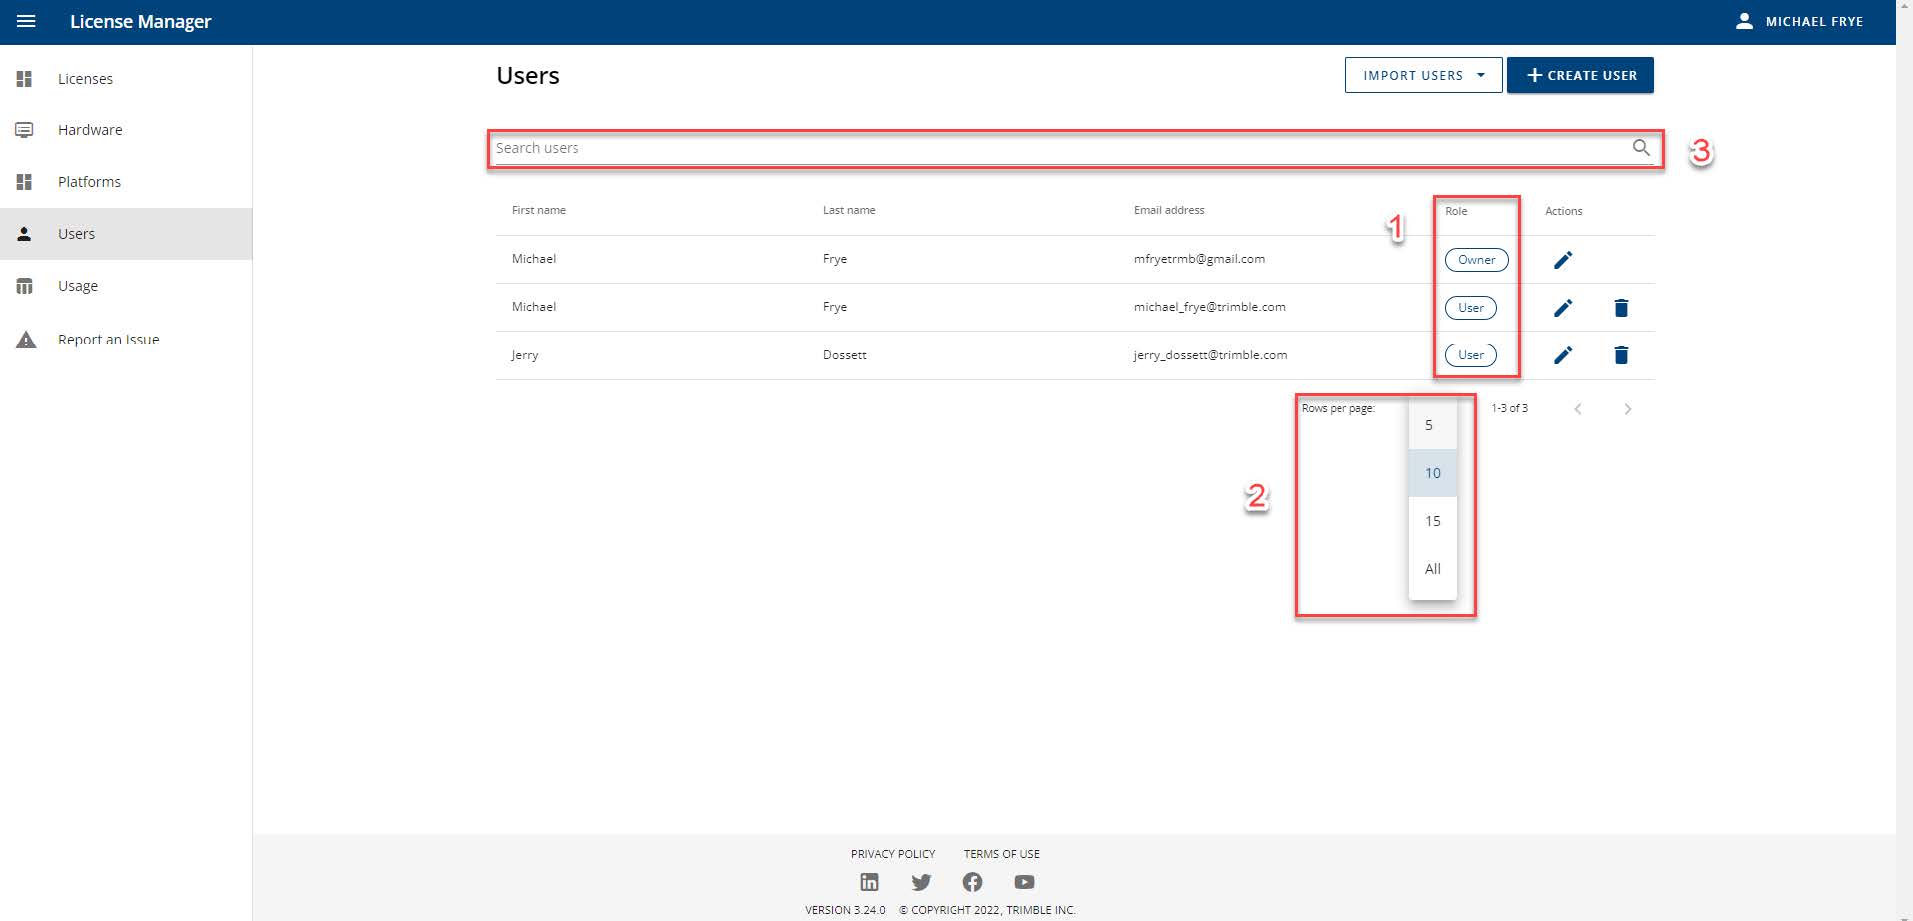Select 15 rows per page
Viewport: 1913px width, 921px height.
tap(1432, 521)
